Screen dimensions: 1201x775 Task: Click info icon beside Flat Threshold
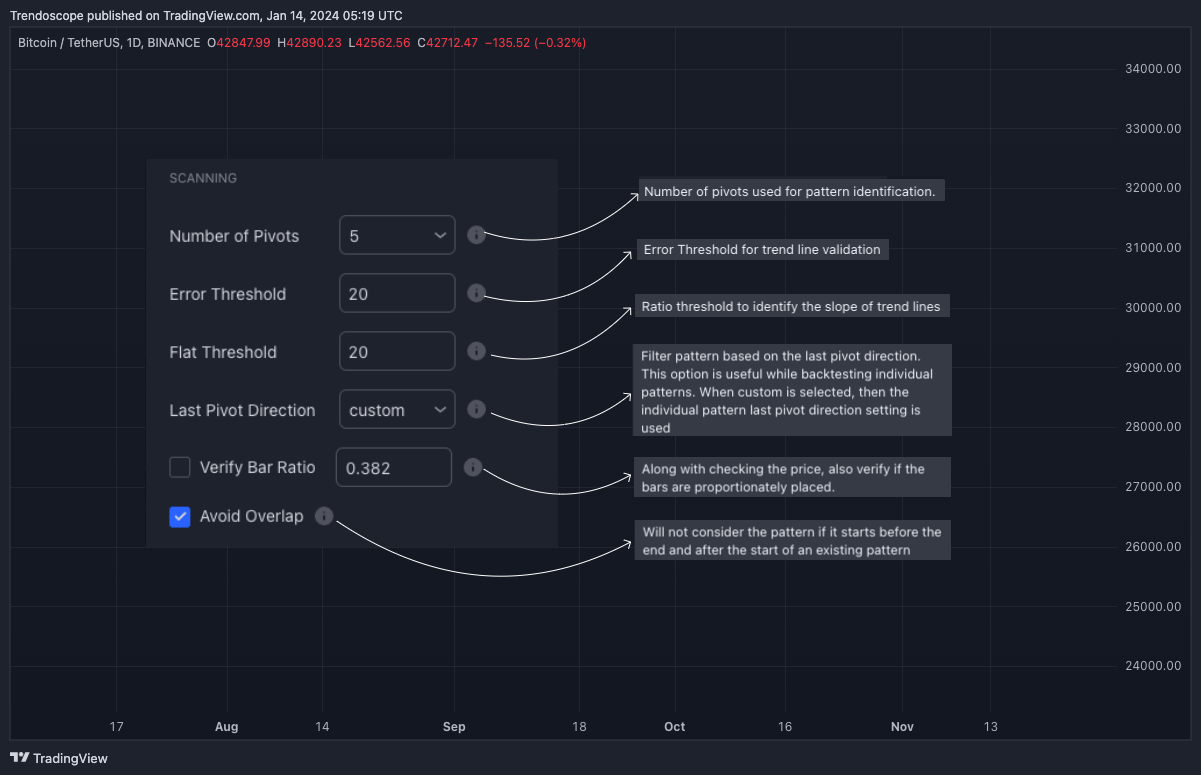coord(477,351)
